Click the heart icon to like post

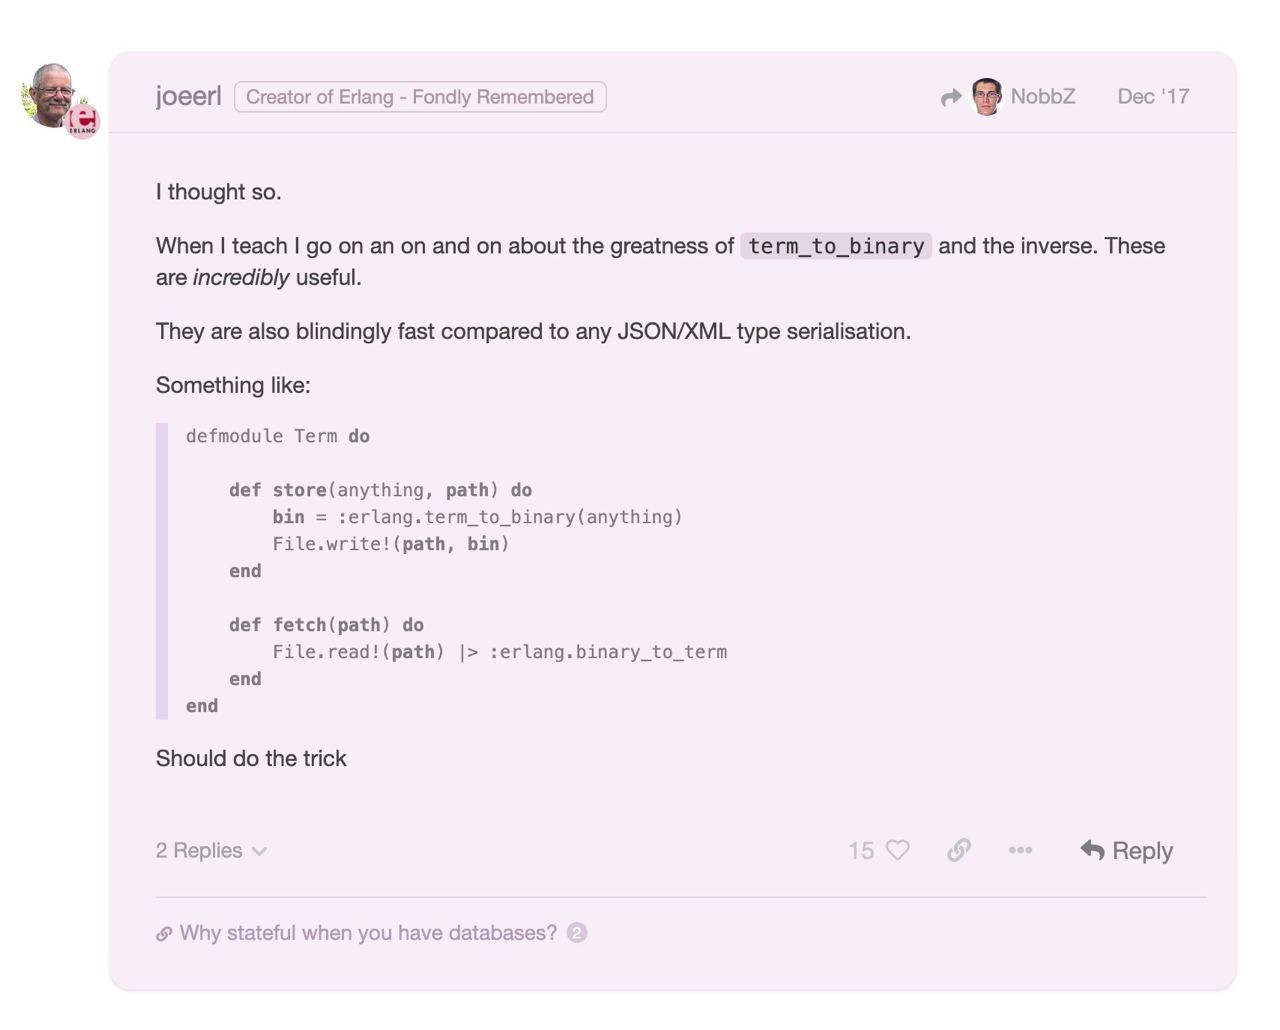click(x=898, y=850)
